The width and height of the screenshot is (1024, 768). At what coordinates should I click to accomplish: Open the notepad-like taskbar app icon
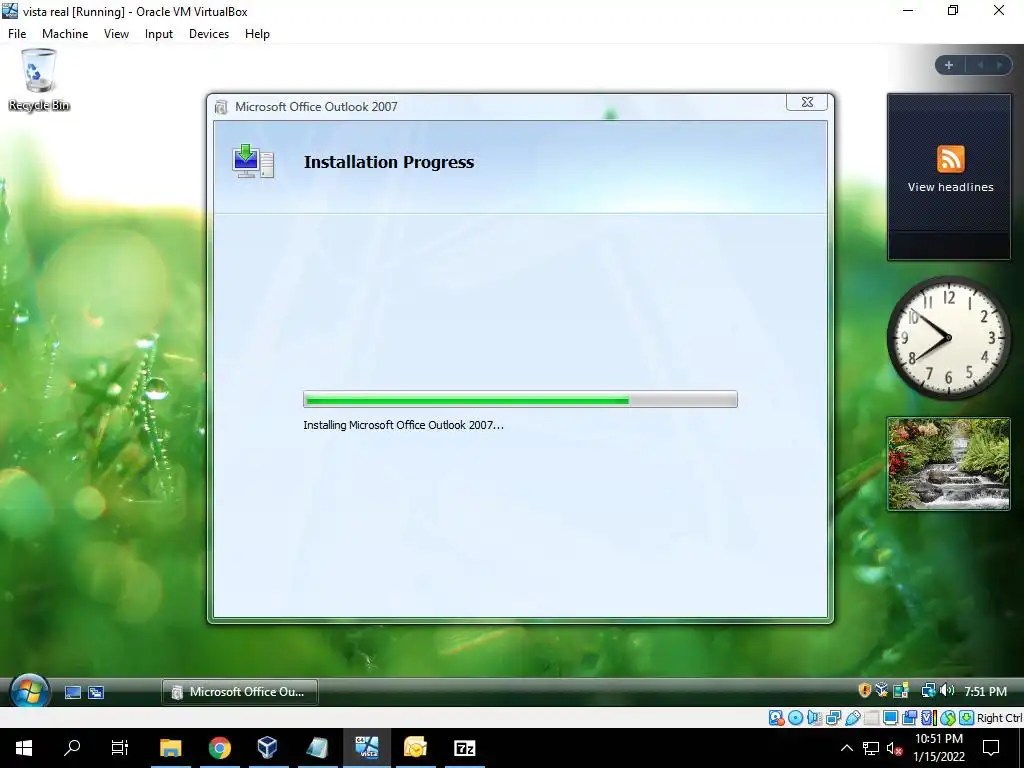coord(317,748)
